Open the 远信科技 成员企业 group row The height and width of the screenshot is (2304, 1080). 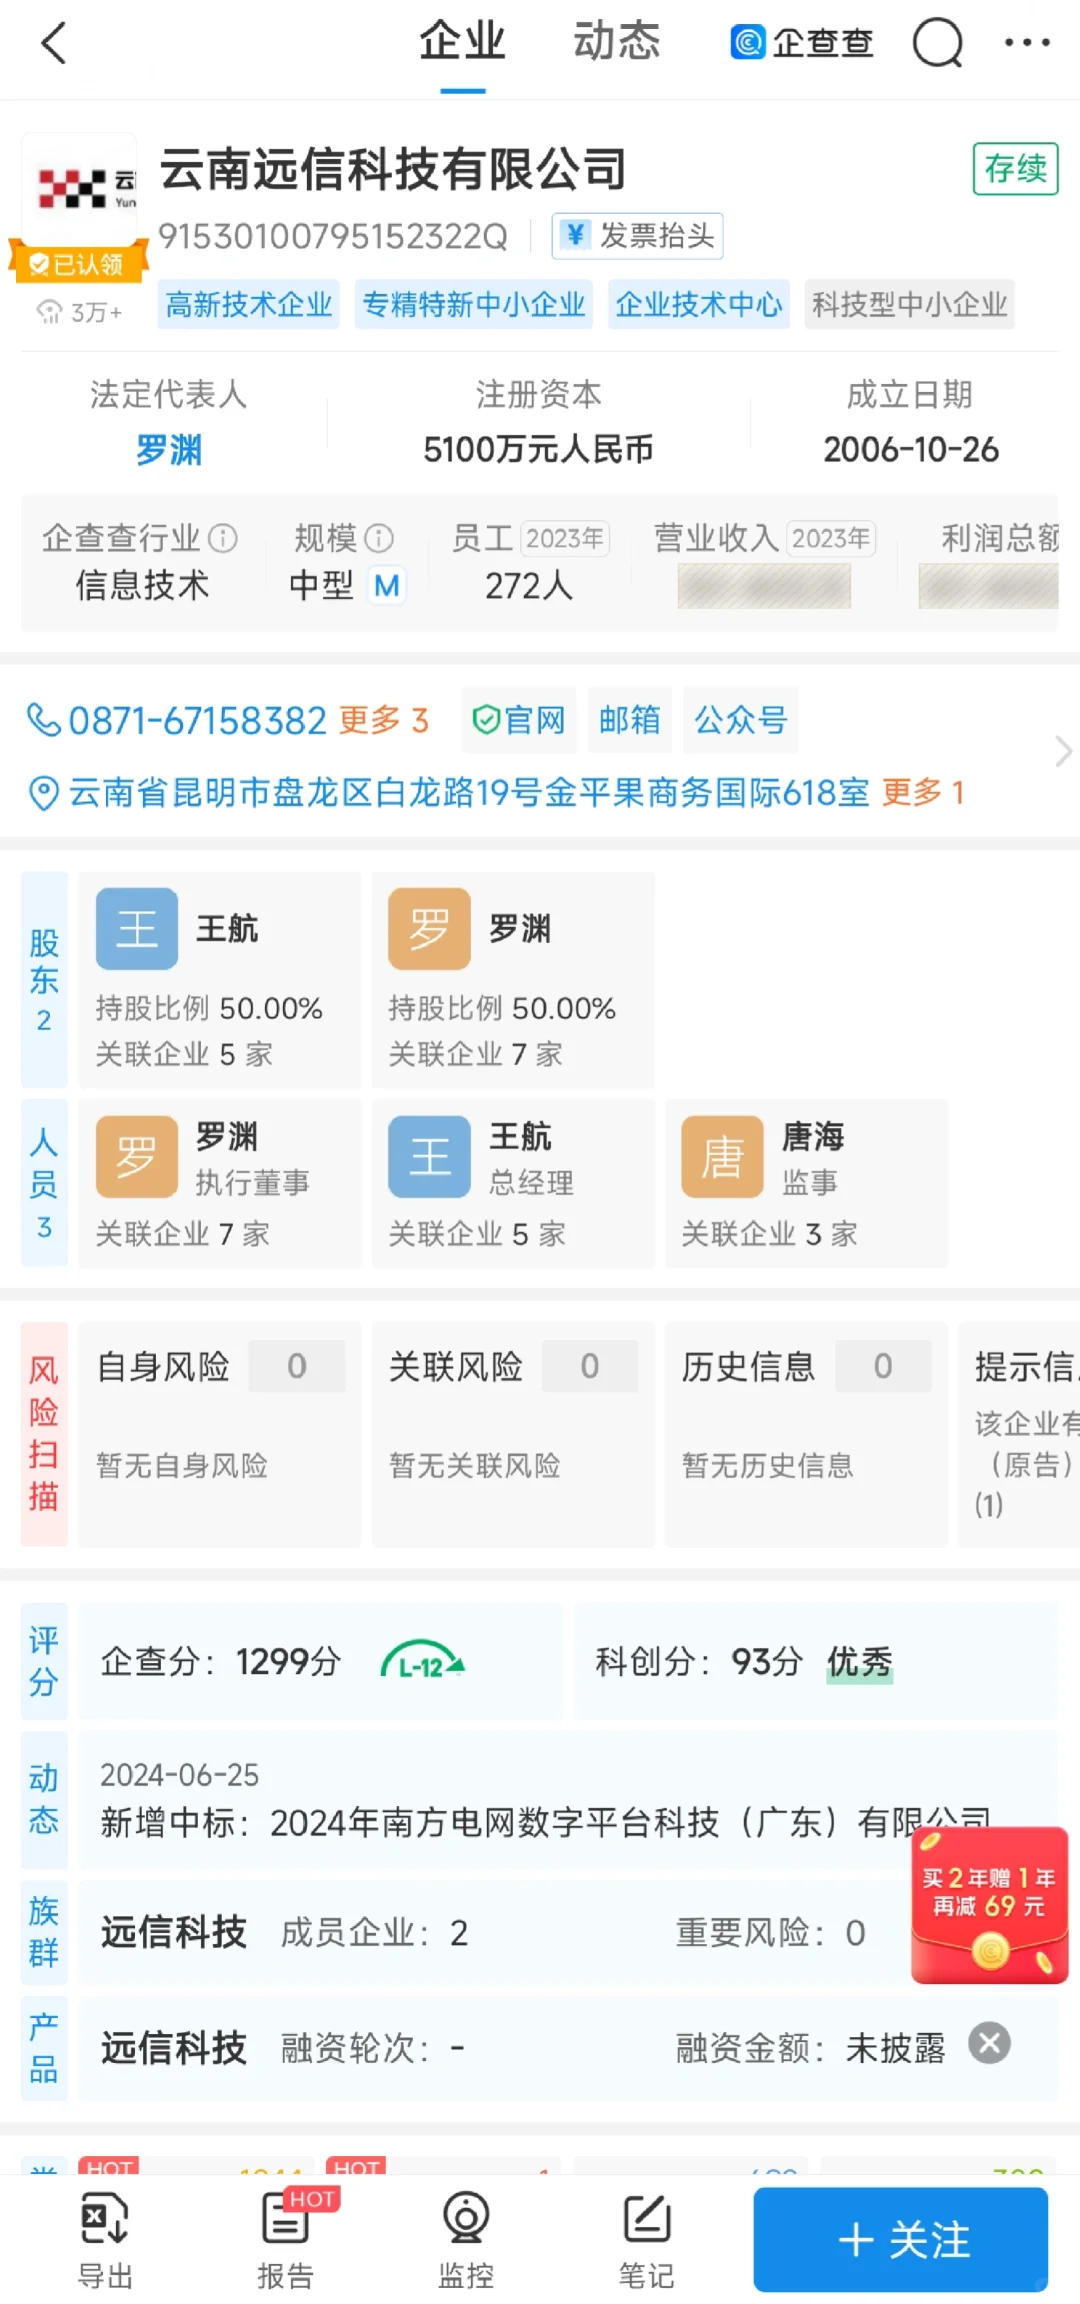coord(568,1932)
